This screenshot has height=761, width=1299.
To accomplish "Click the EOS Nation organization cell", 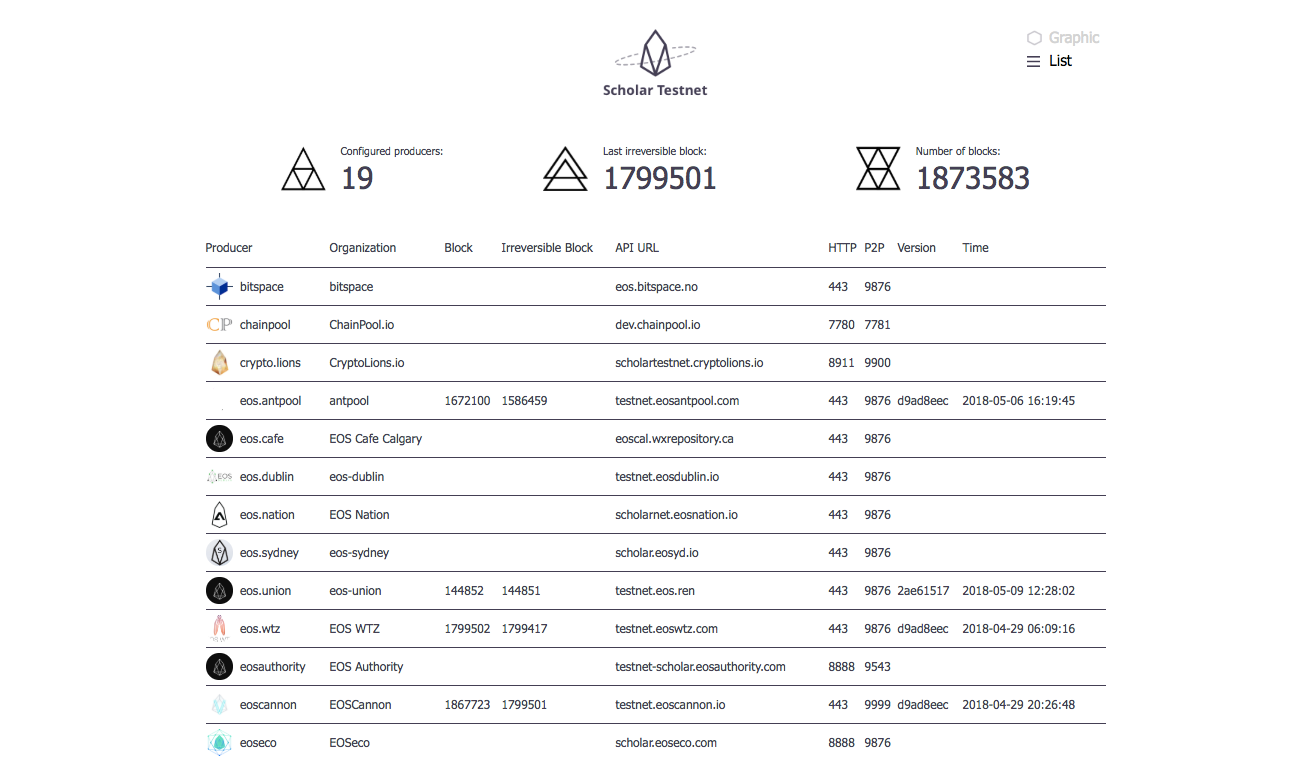I will point(359,515).
